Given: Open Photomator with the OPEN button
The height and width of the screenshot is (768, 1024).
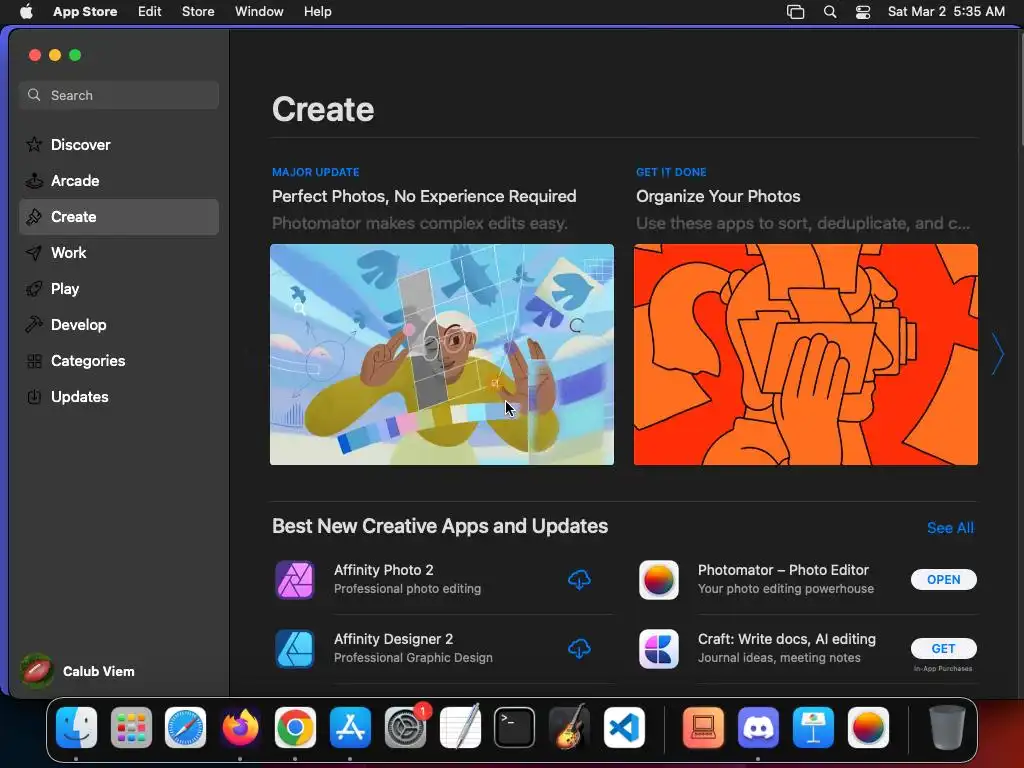Looking at the screenshot, I should 944,579.
